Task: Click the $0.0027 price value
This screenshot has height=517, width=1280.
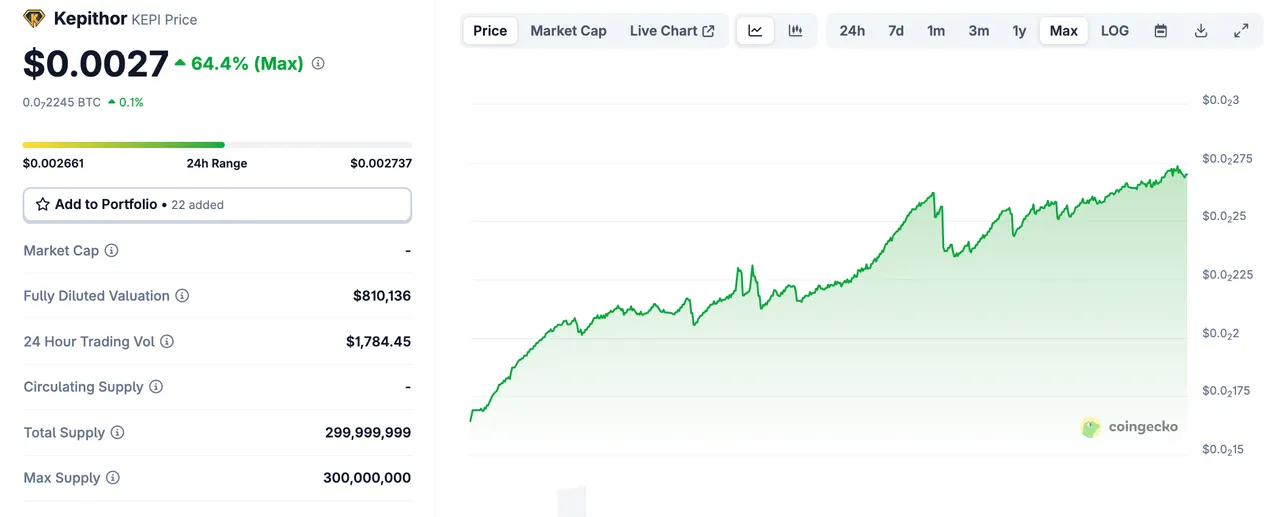Action: click(96, 64)
